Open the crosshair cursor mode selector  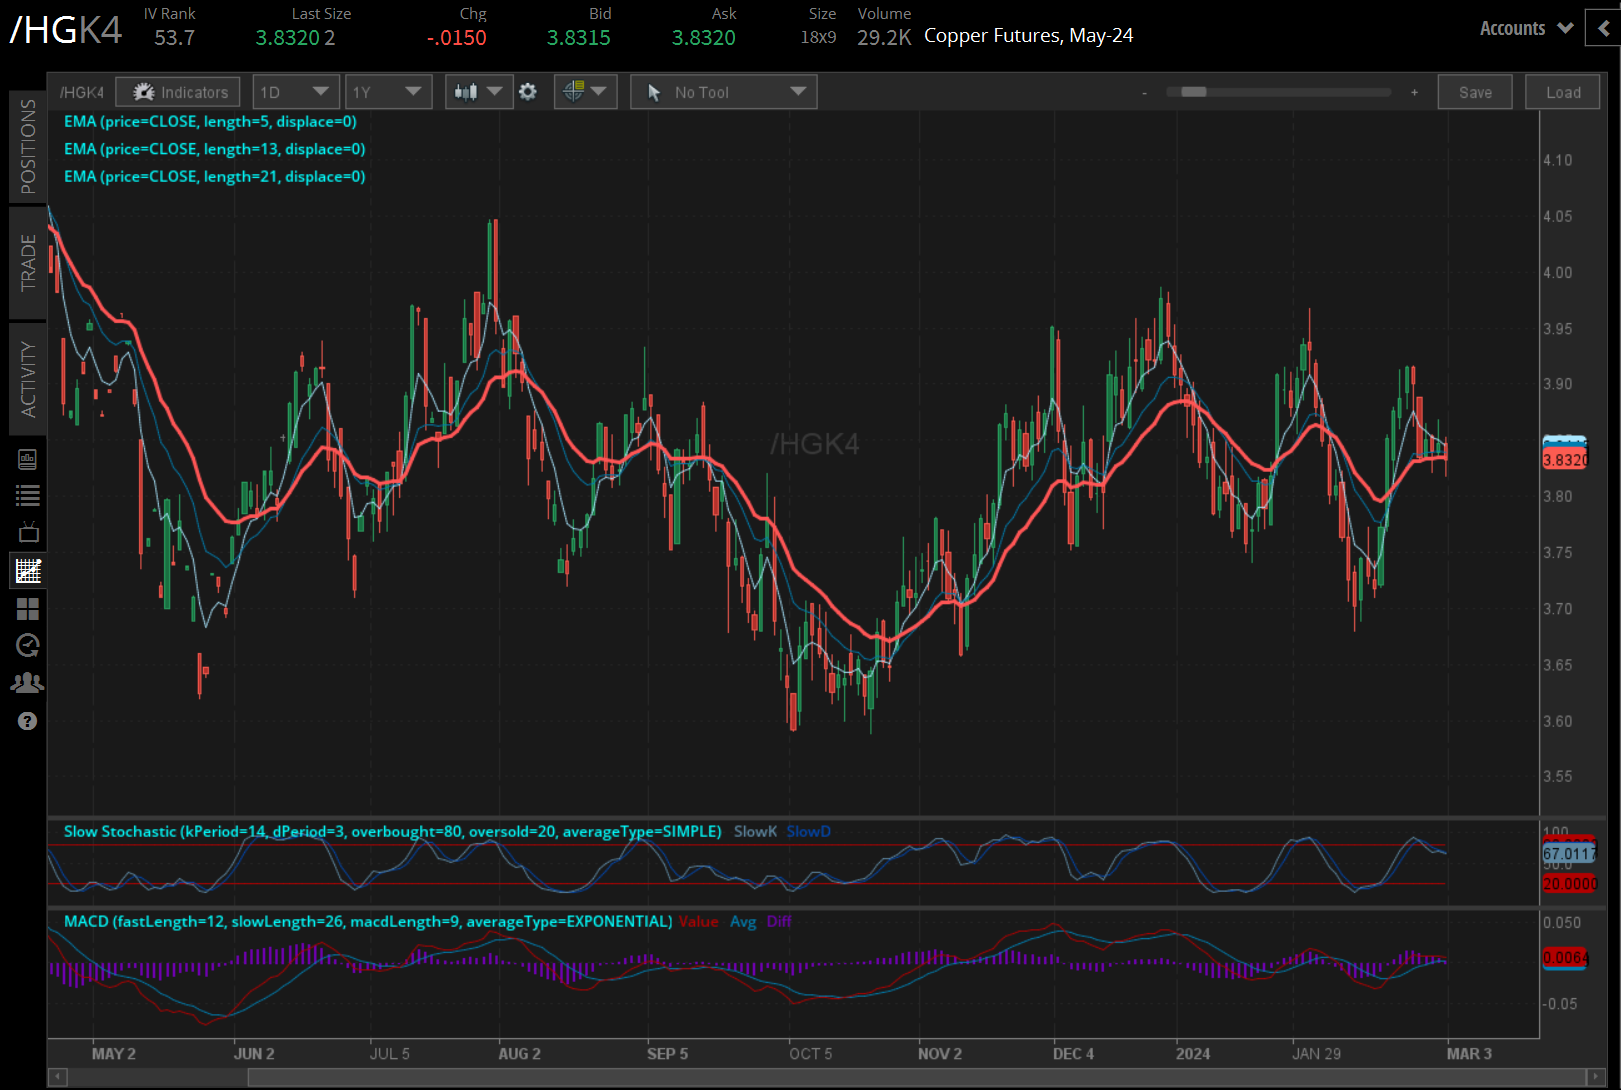pos(585,92)
